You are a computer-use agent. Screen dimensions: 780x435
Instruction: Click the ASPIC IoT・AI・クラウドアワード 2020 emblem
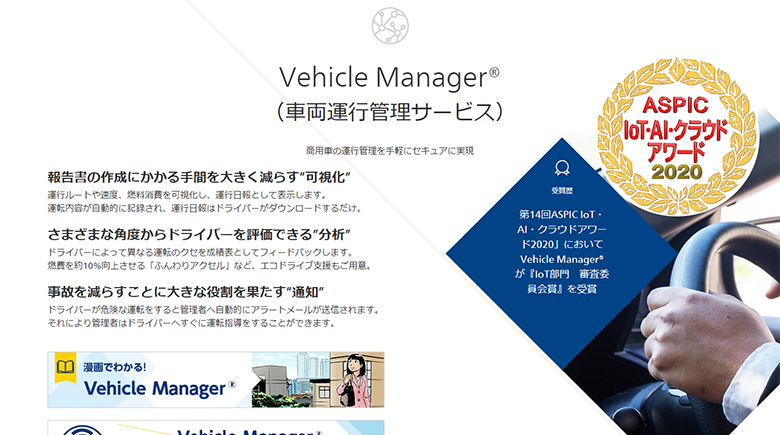[x=677, y=137]
